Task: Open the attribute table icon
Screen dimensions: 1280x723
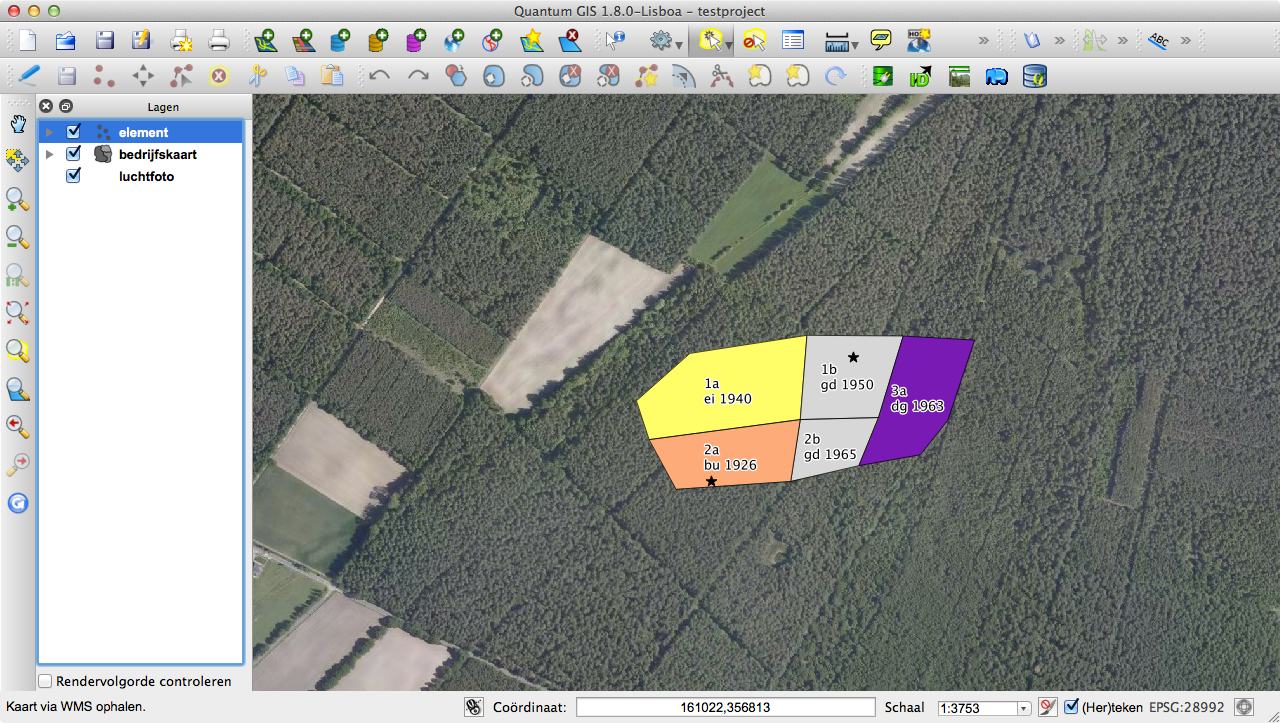Action: click(793, 41)
